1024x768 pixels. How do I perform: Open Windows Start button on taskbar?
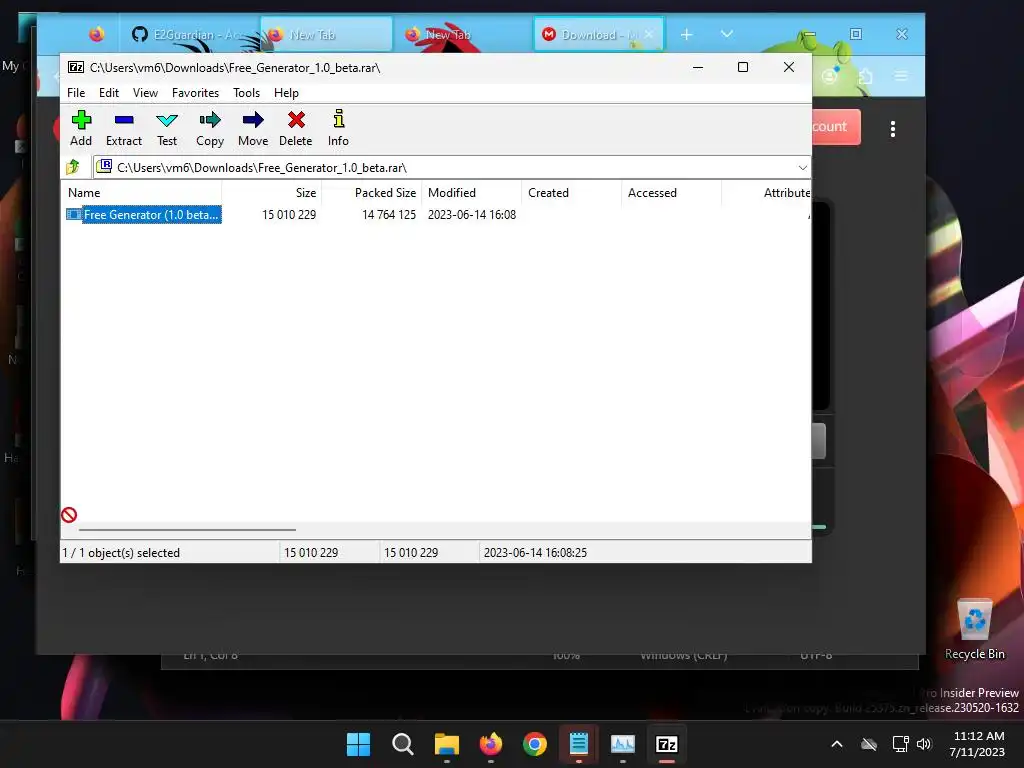(359, 744)
